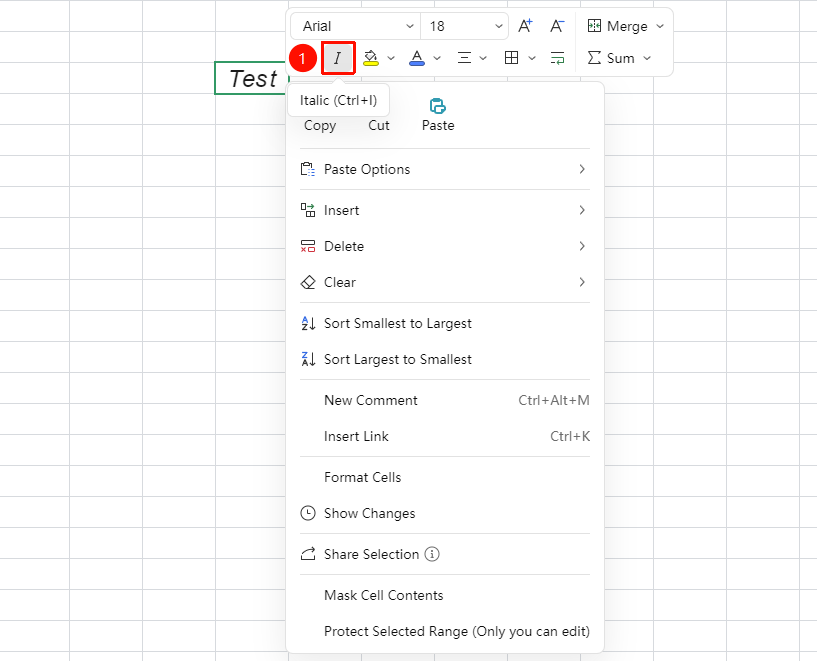Open the alignment options dropdown arrow
This screenshot has height=661, width=817.
point(483,58)
